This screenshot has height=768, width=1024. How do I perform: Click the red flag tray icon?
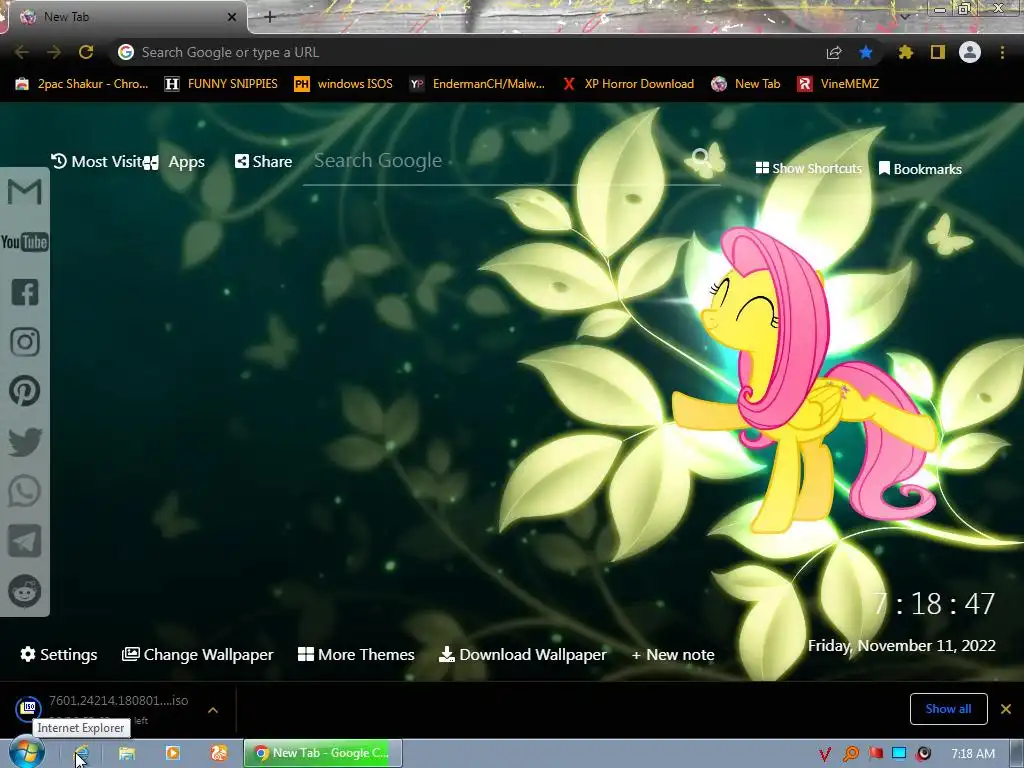[x=876, y=754]
